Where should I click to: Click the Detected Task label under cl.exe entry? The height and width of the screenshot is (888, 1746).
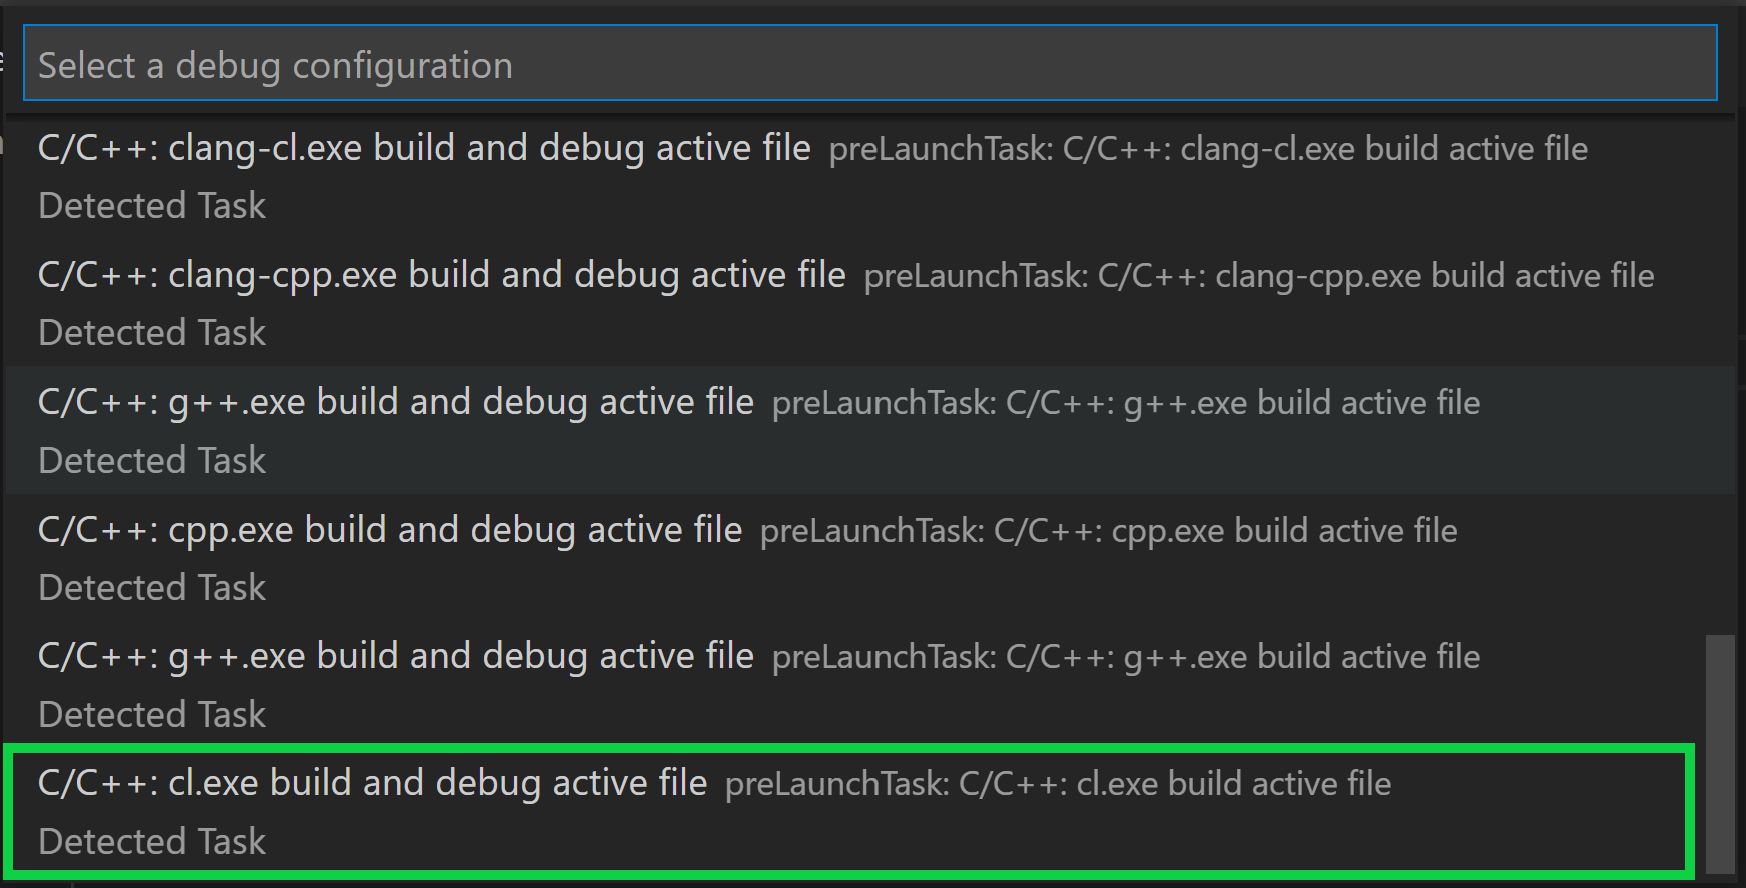point(151,841)
